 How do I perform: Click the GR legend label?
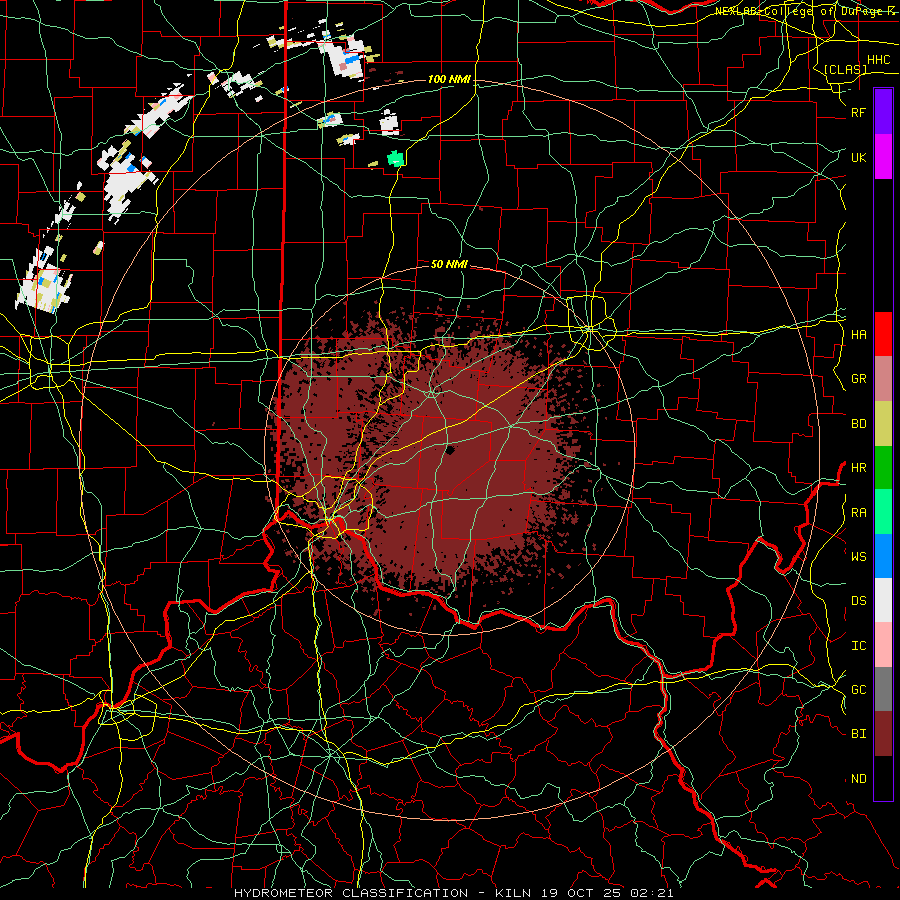click(x=859, y=379)
